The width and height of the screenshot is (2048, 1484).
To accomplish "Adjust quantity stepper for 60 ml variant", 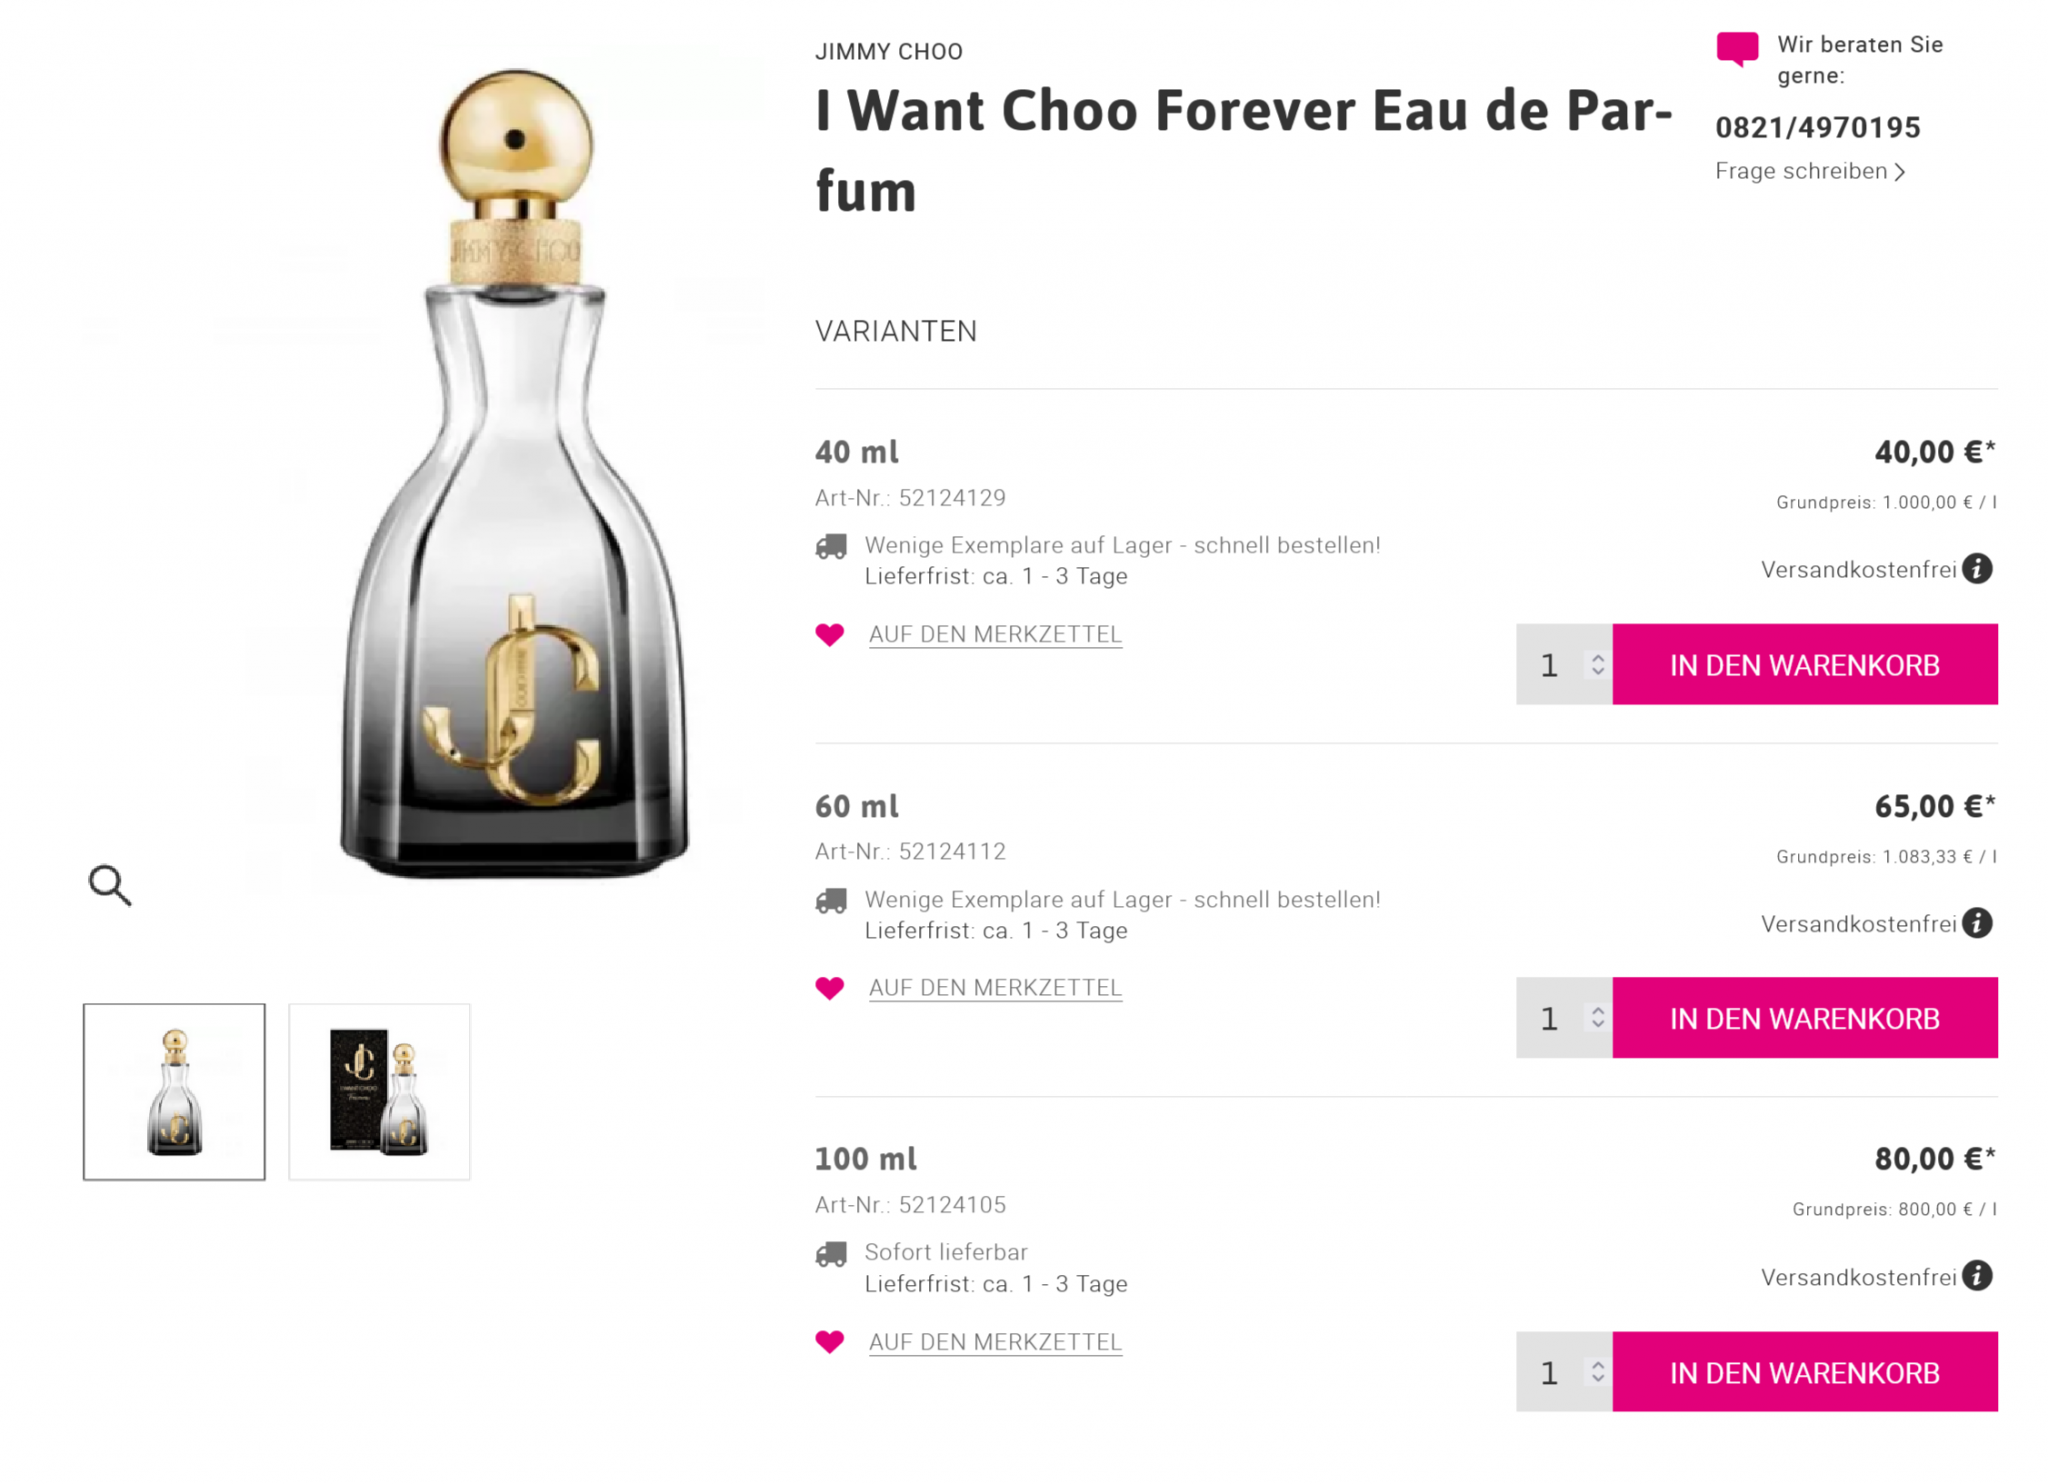I will [1597, 1018].
